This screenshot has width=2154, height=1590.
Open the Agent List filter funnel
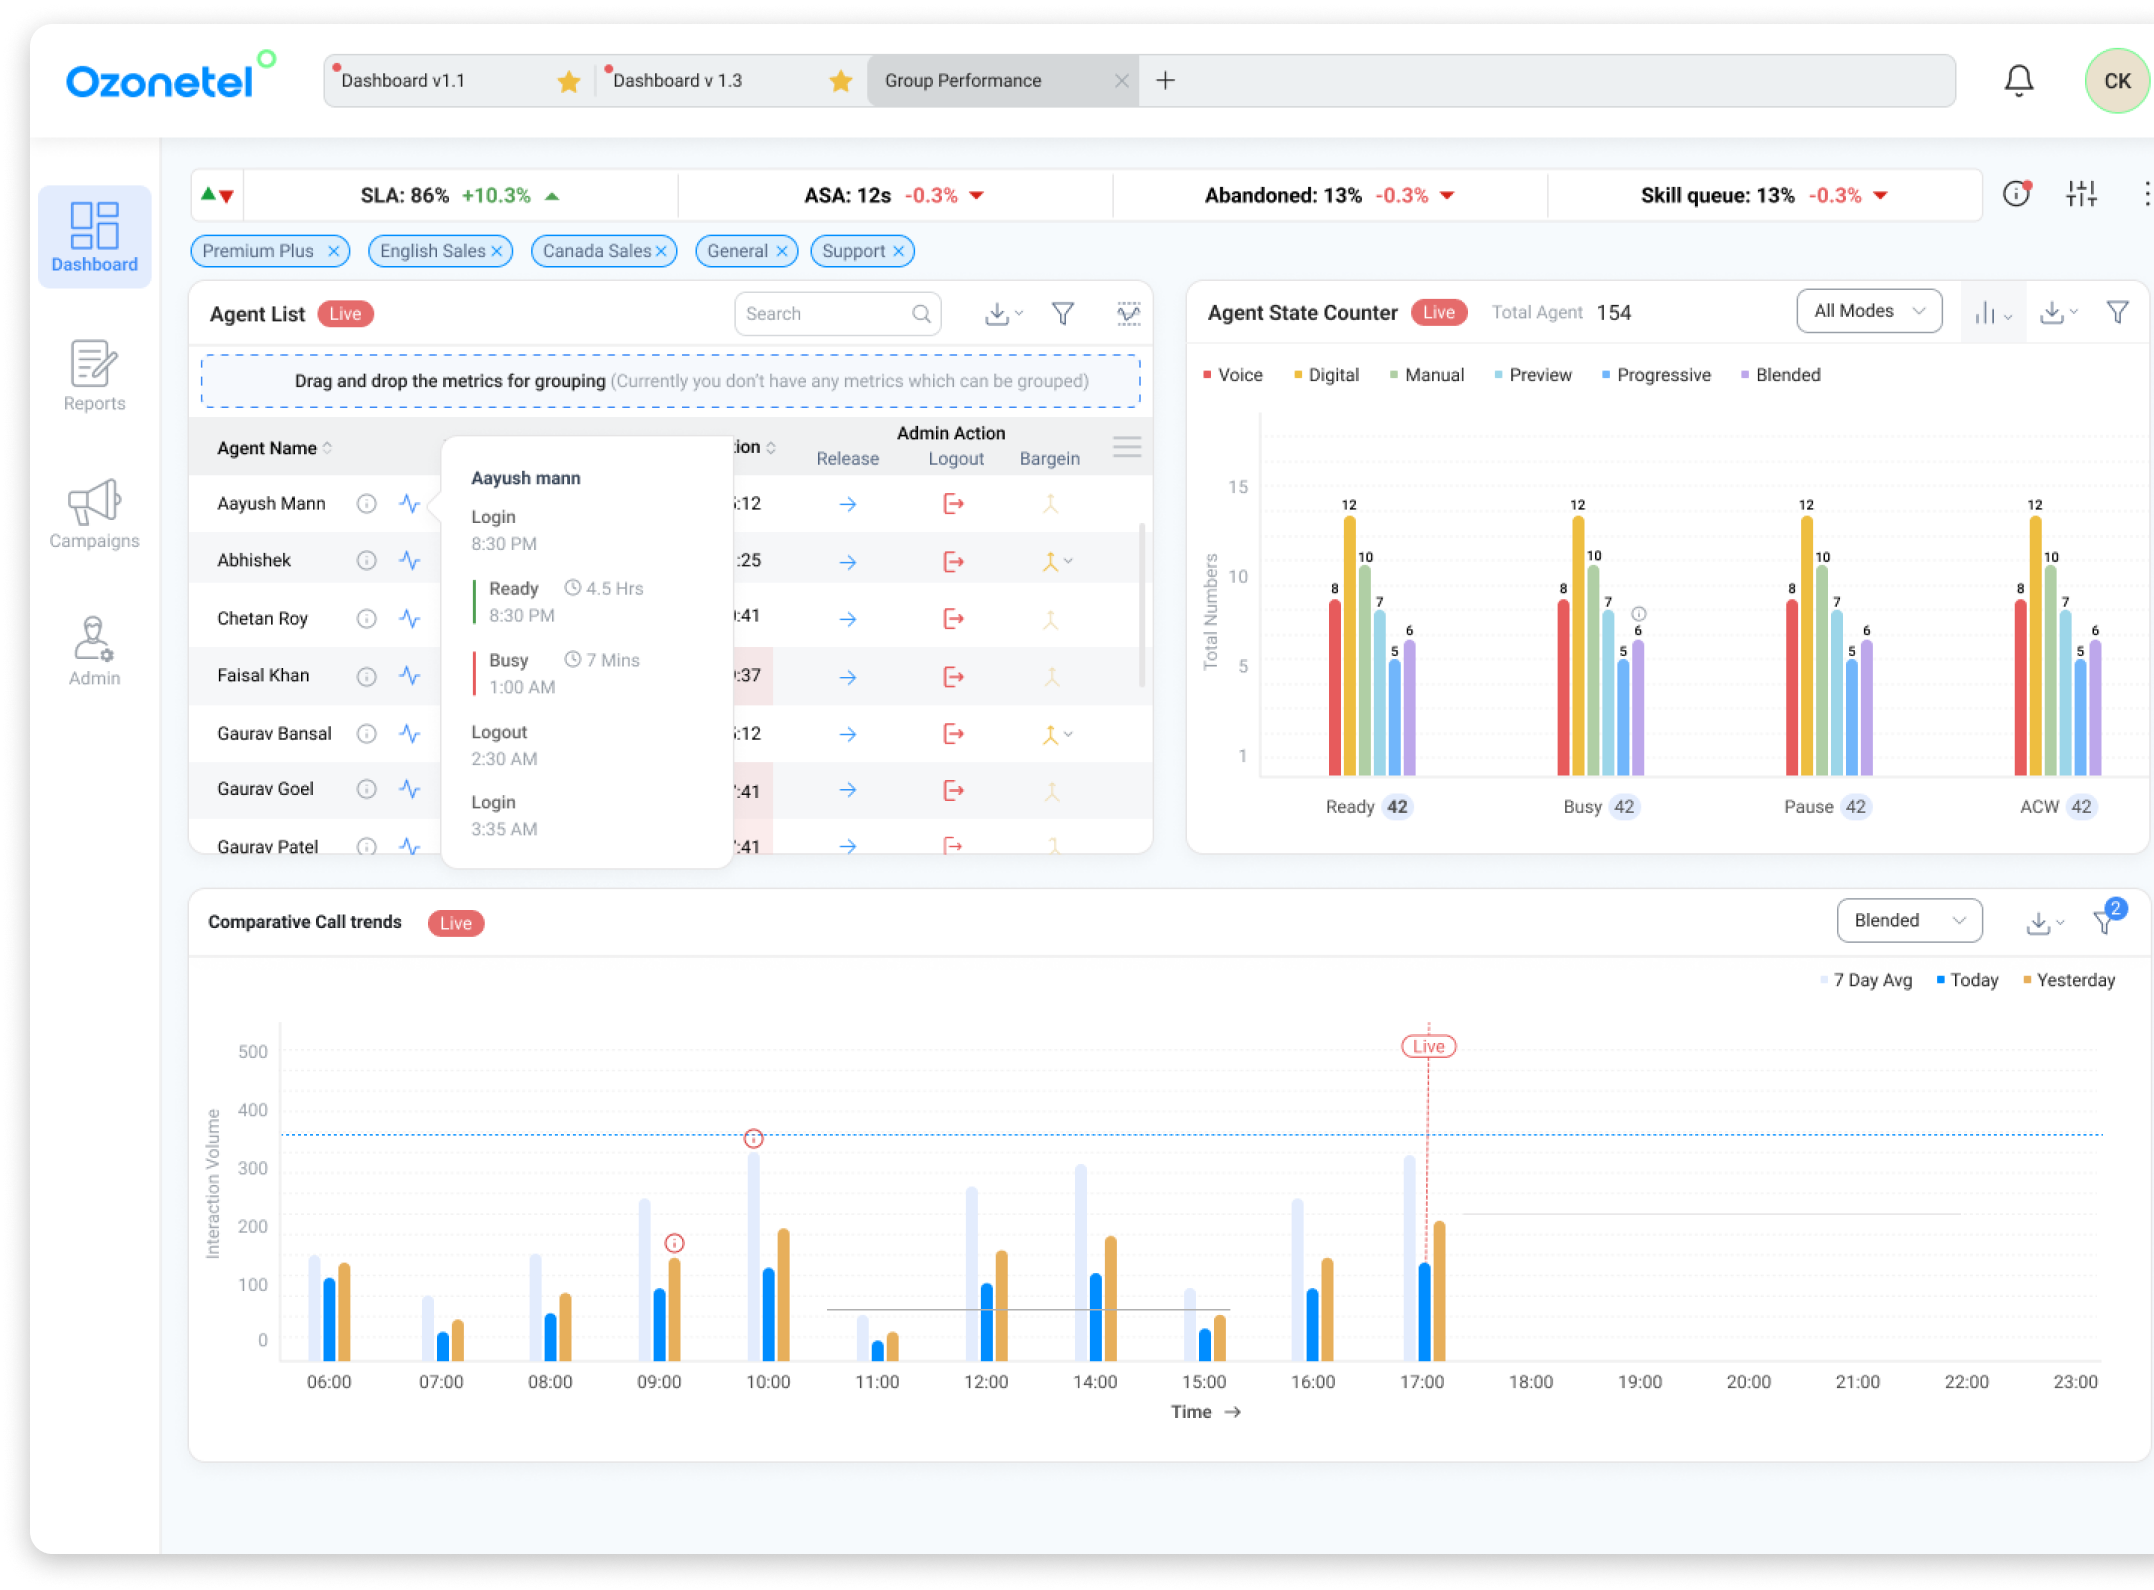pos(1063,314)
